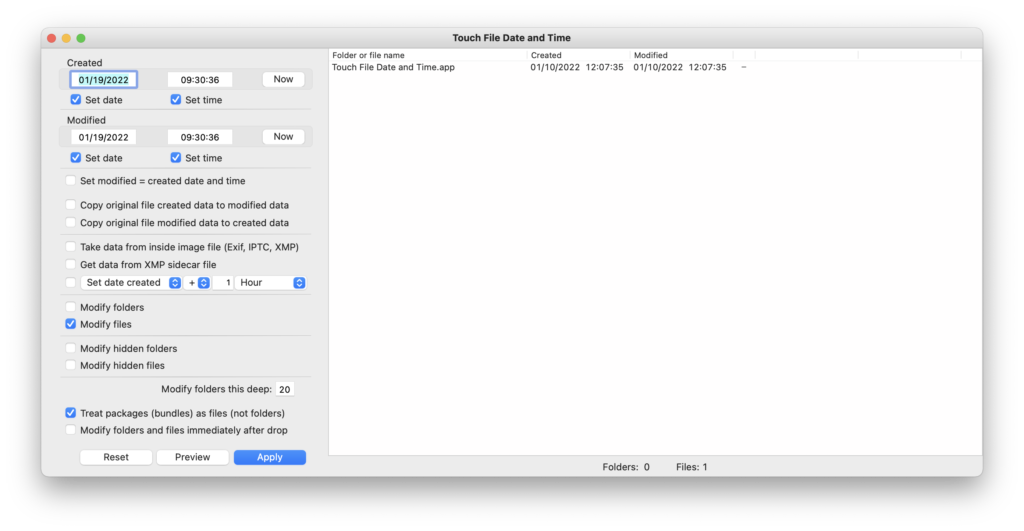Screen dimensions: 1024x531
Task: Click the Folders: 0 status text
Action: point(626,467)
